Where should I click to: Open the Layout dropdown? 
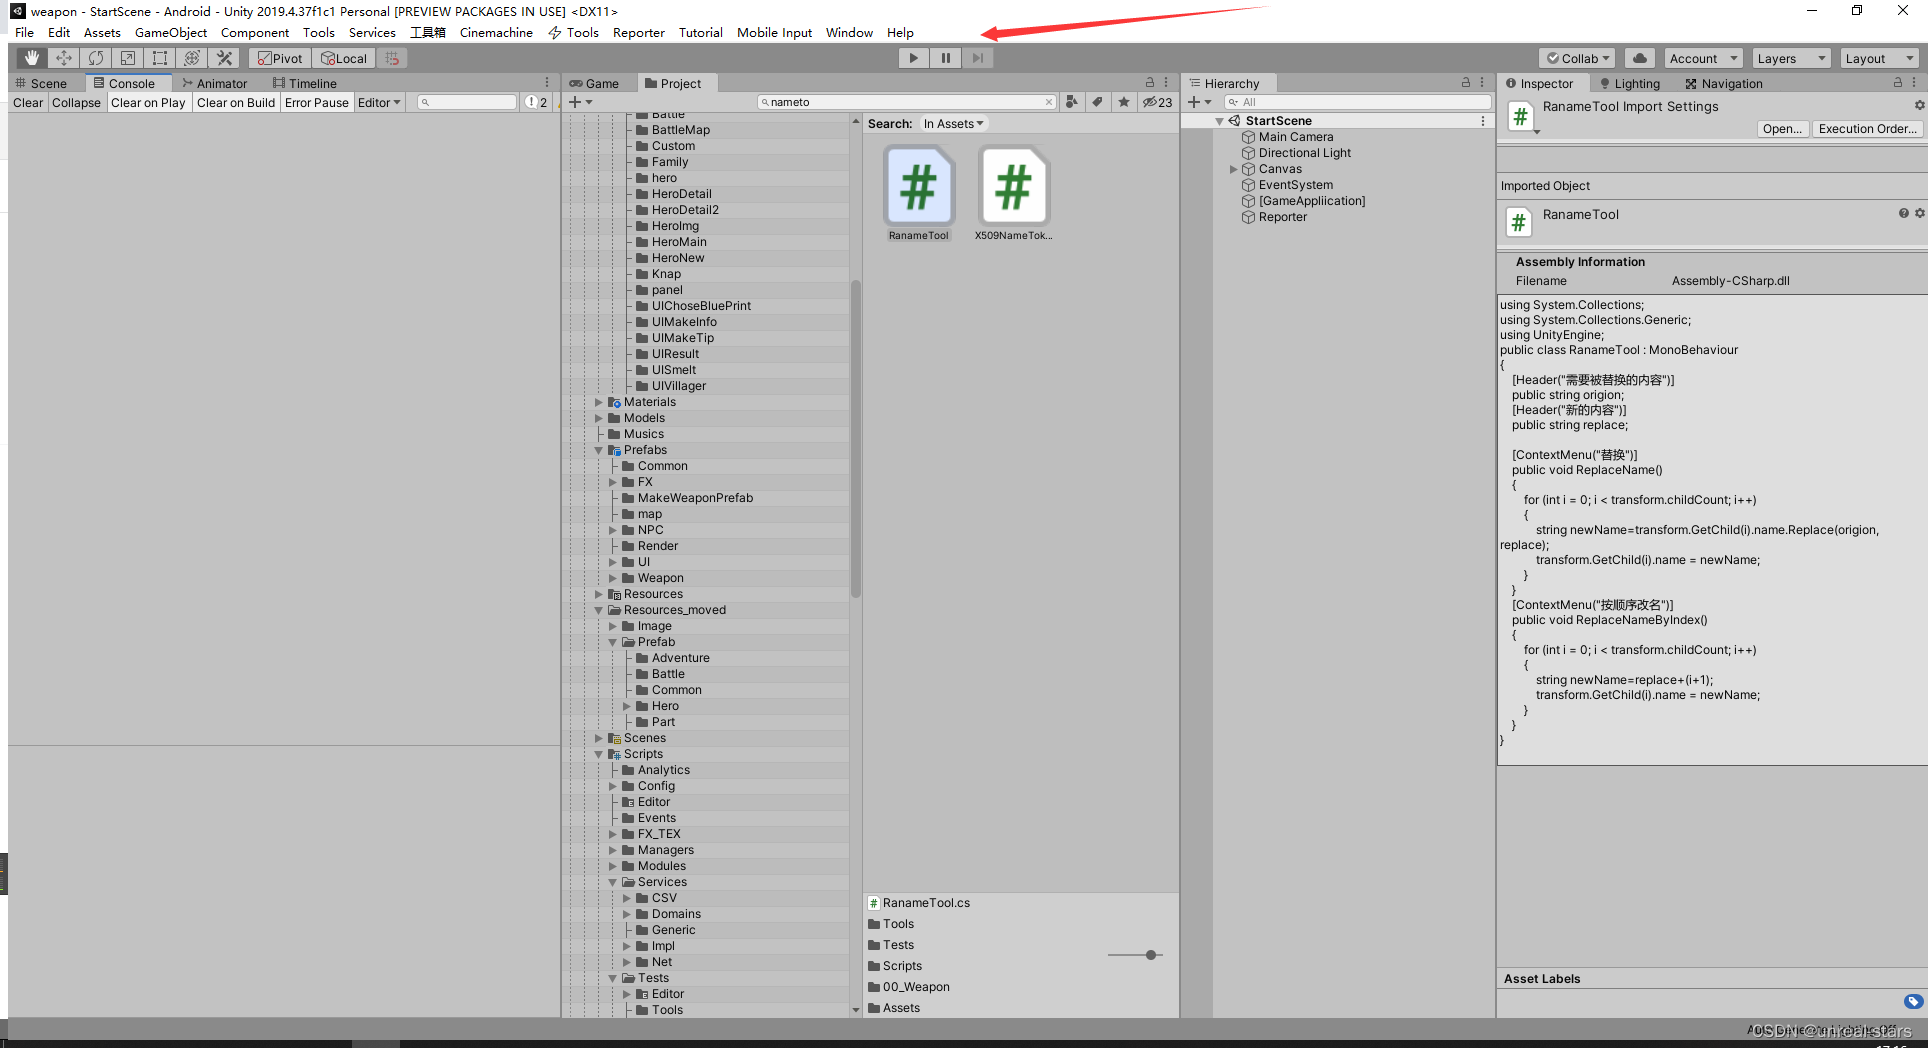click(1878, 58)
